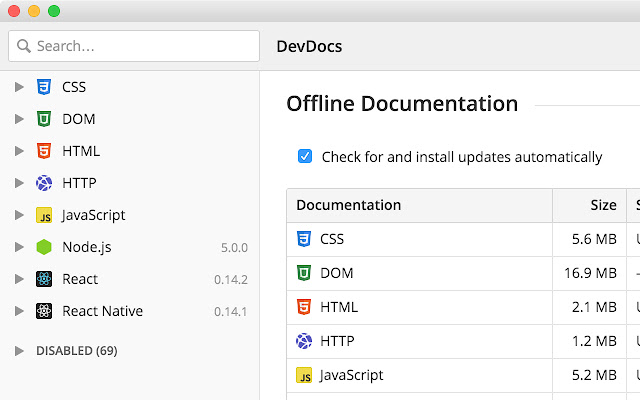Click the CSS icon in documentation table
Image resolution: width=640 pixels, height=400 pixels.
(304, 239)
